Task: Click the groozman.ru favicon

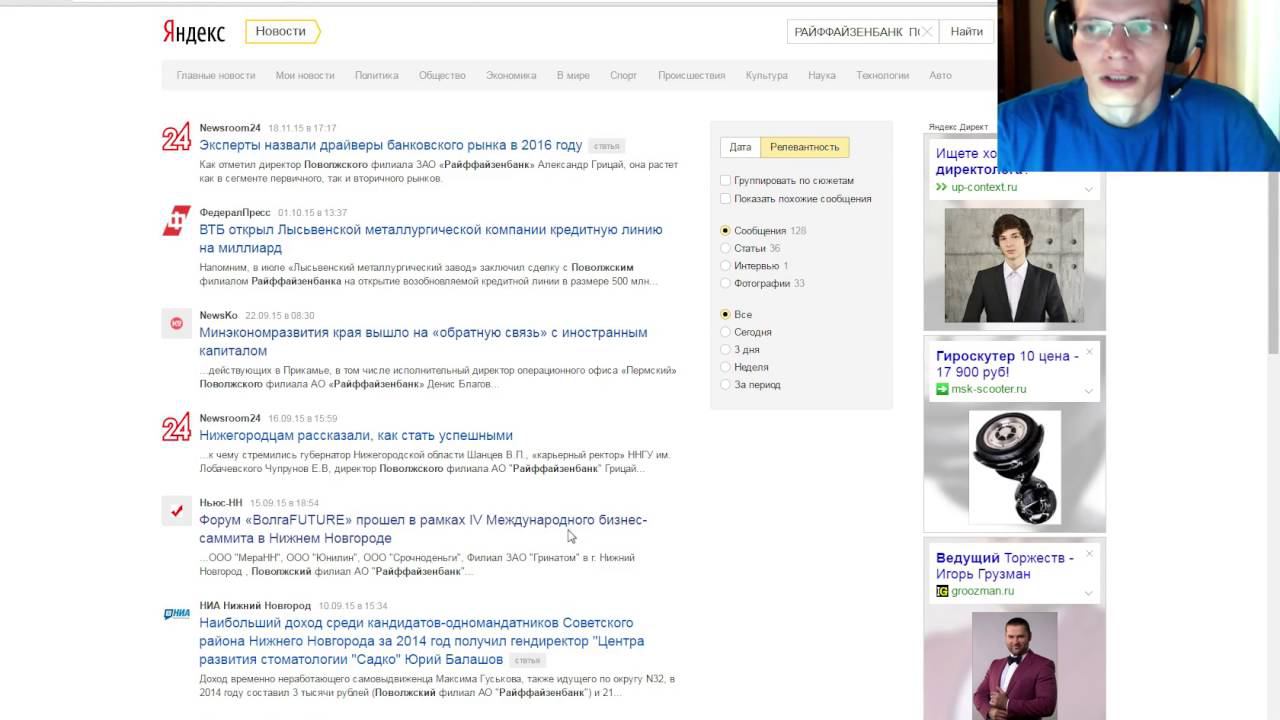Action: pos(942,591)
